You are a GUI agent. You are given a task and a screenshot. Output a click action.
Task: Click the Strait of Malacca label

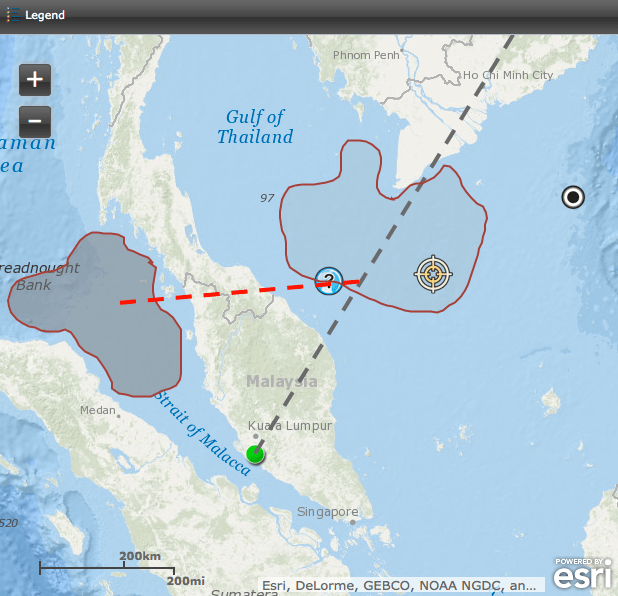pos(202,434)
